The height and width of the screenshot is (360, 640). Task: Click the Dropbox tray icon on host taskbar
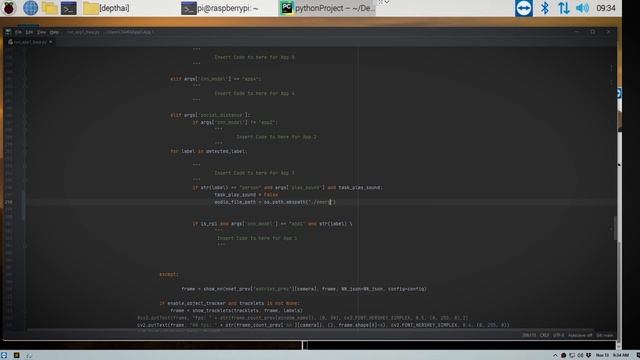[588, 356]
